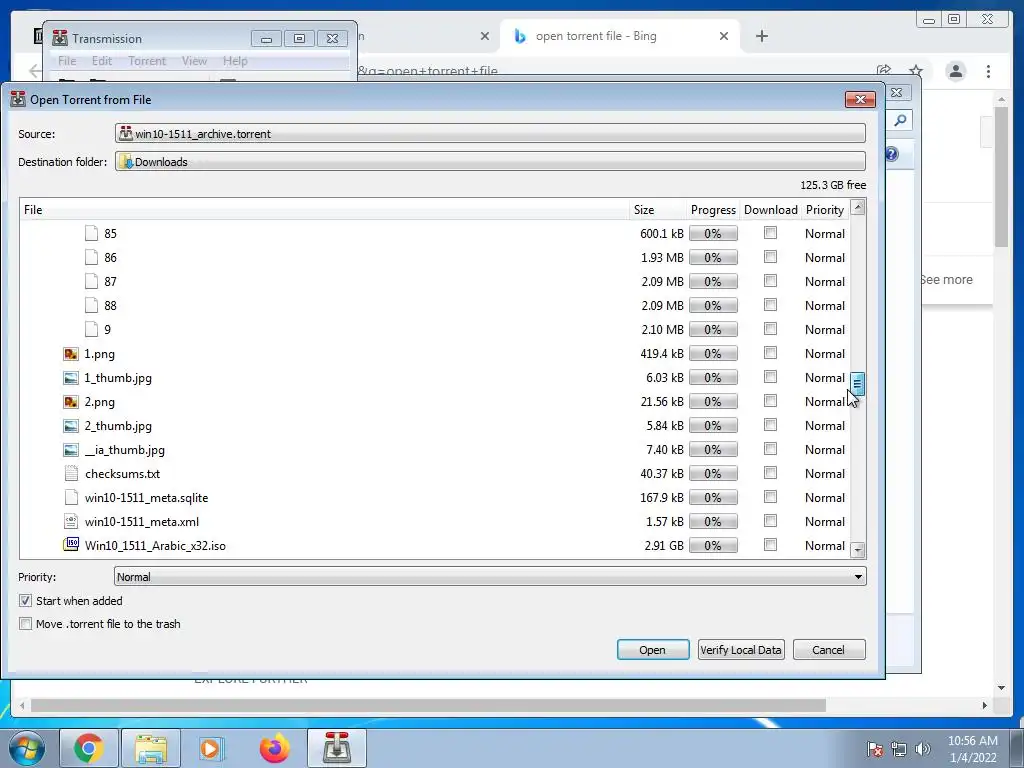Click the file list scroll up arrow
This screenshot has height=768, width=1024.
[858, 208]
